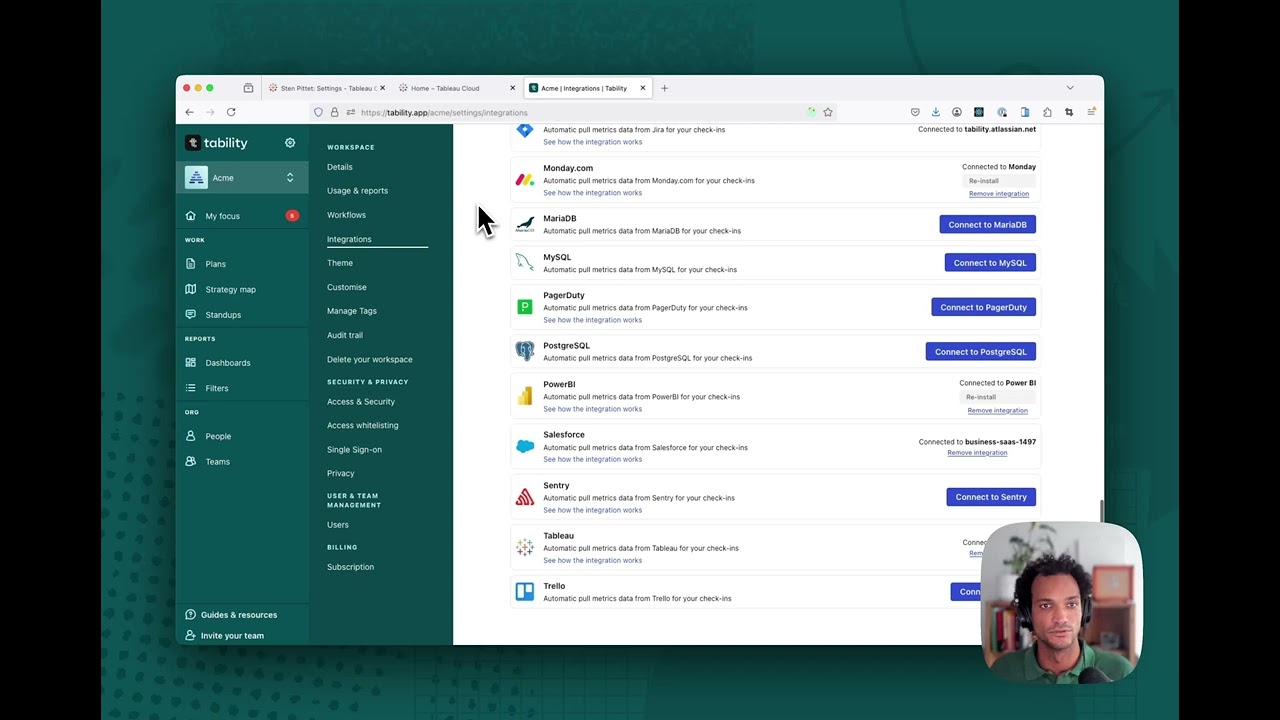The width and height of the screenshot is (1280, 720).
Task: Click the Tability logo icon
Action: [193, 143]
